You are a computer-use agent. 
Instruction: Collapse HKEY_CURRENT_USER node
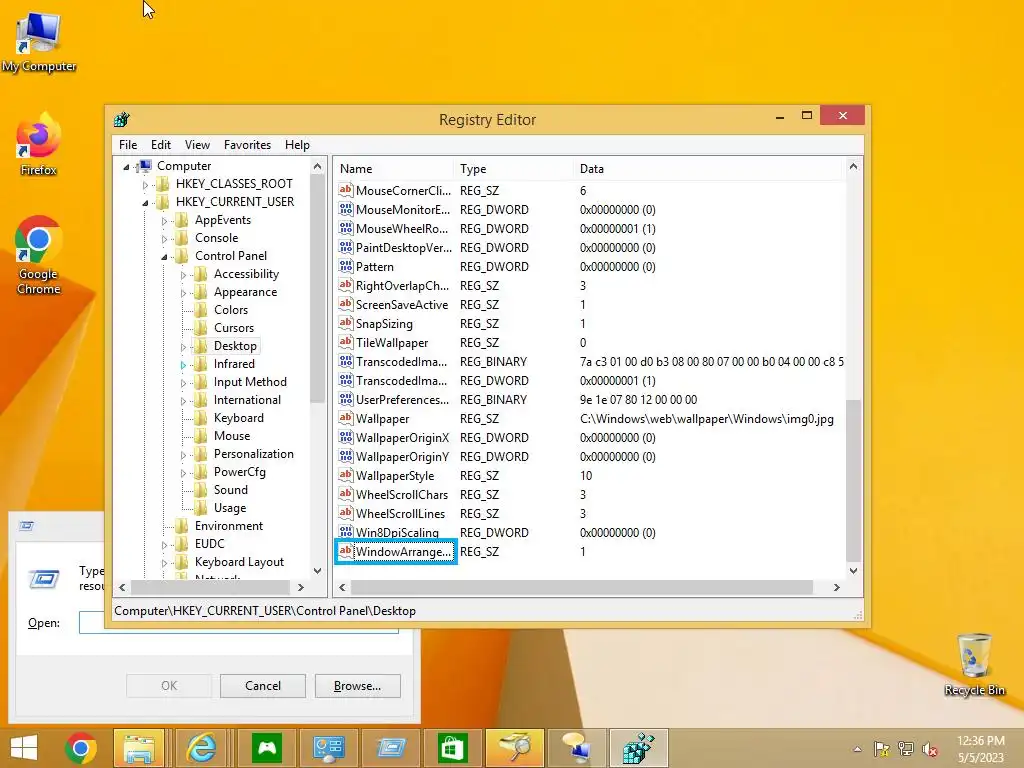pyautogui.click(x=145, y=203)
